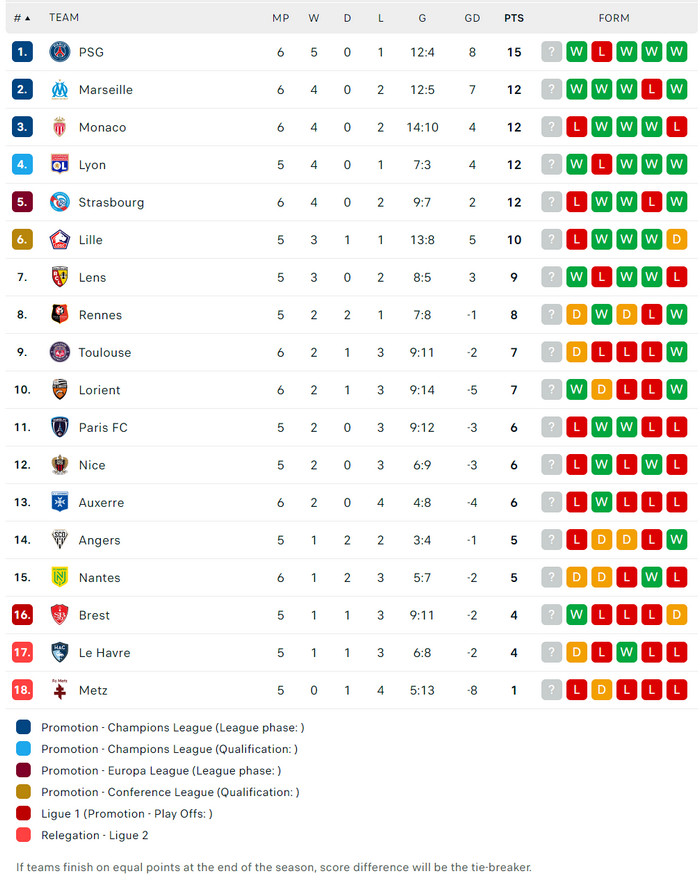This screenshot has width=700, height=881.
Task: Click the PSG club crest icon
Action: (x=60, y=52)
